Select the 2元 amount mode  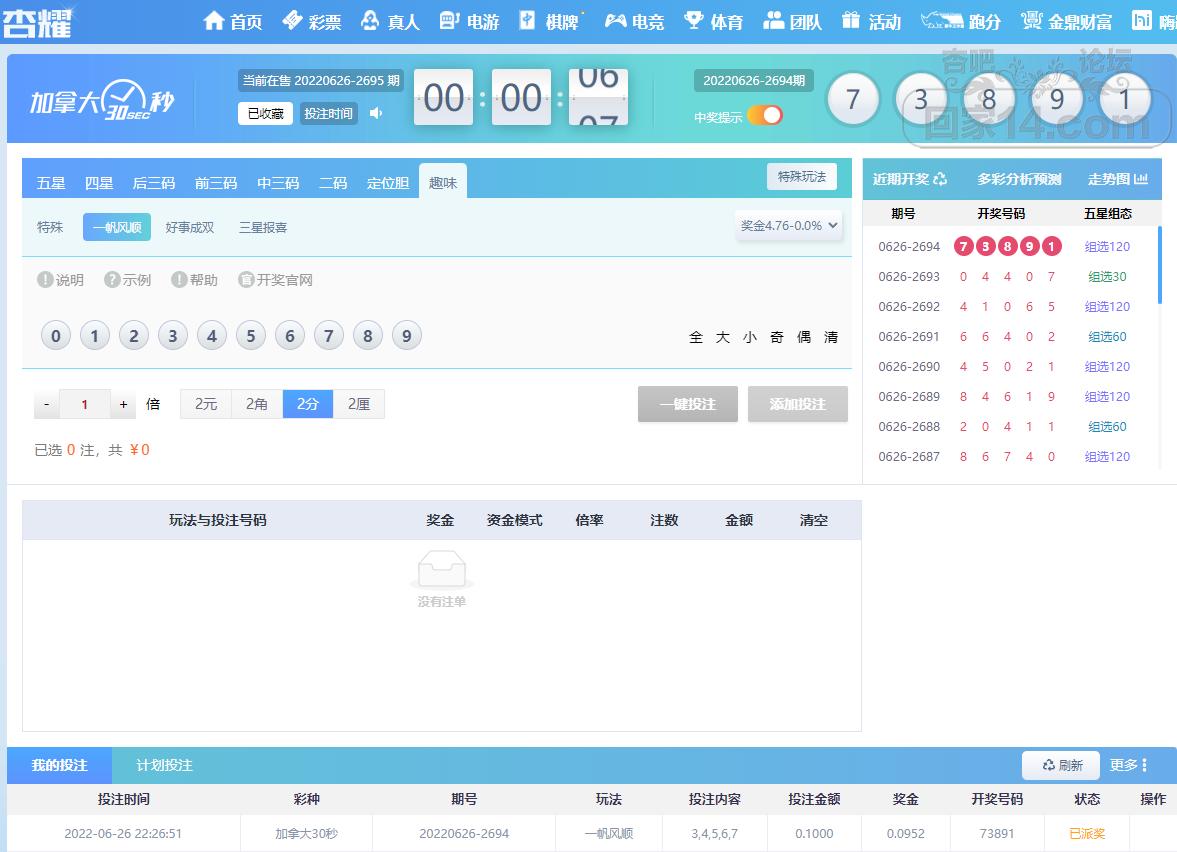pyautogui.click(x=206, y=404)
